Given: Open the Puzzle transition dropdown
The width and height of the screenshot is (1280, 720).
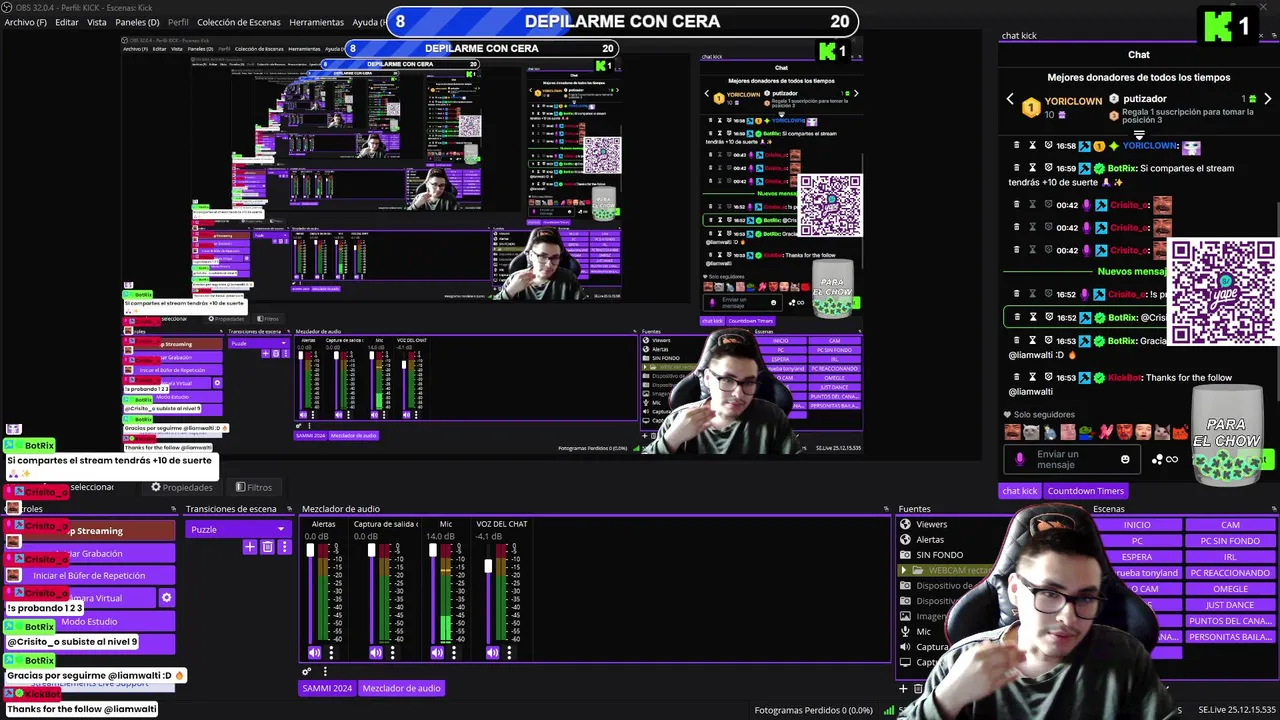Looking at the screenshot, I should point(237,529).
